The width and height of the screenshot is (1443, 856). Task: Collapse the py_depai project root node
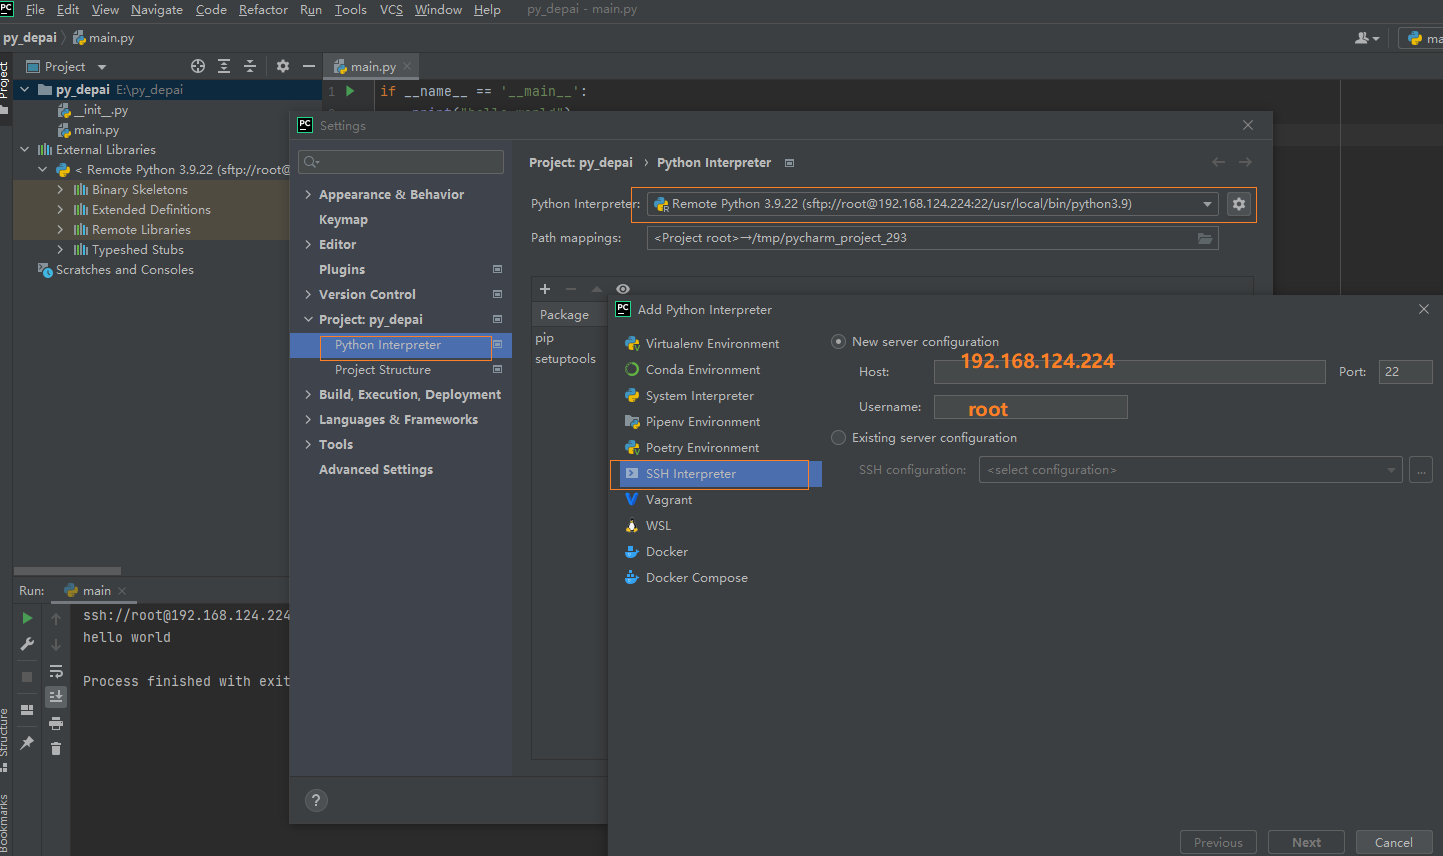[x=24, y=90]
